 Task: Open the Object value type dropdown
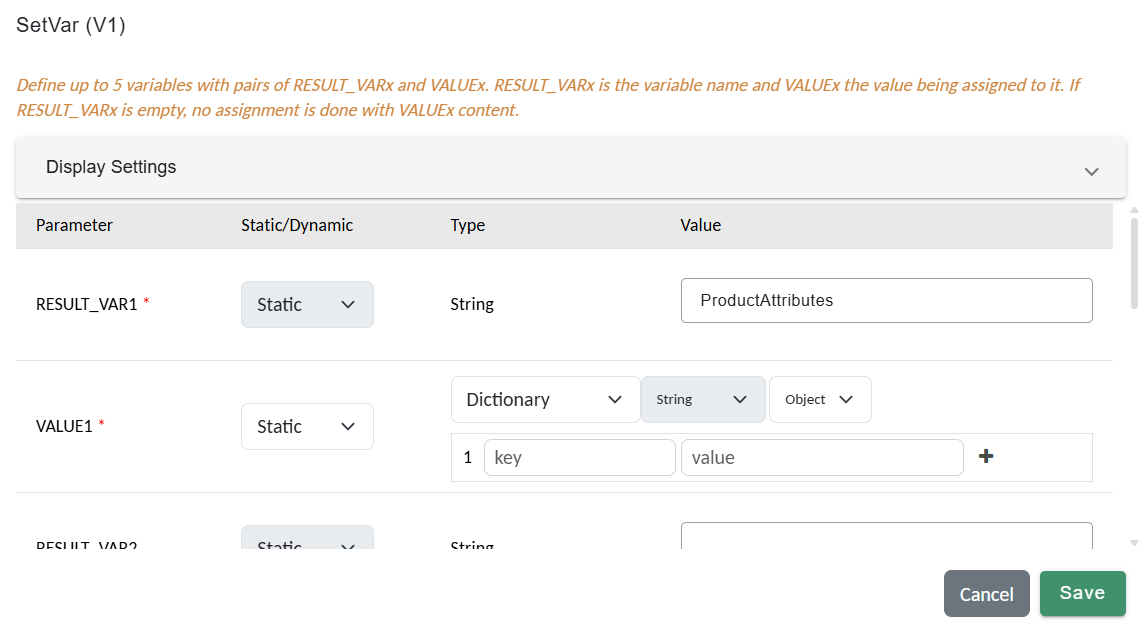819,399
